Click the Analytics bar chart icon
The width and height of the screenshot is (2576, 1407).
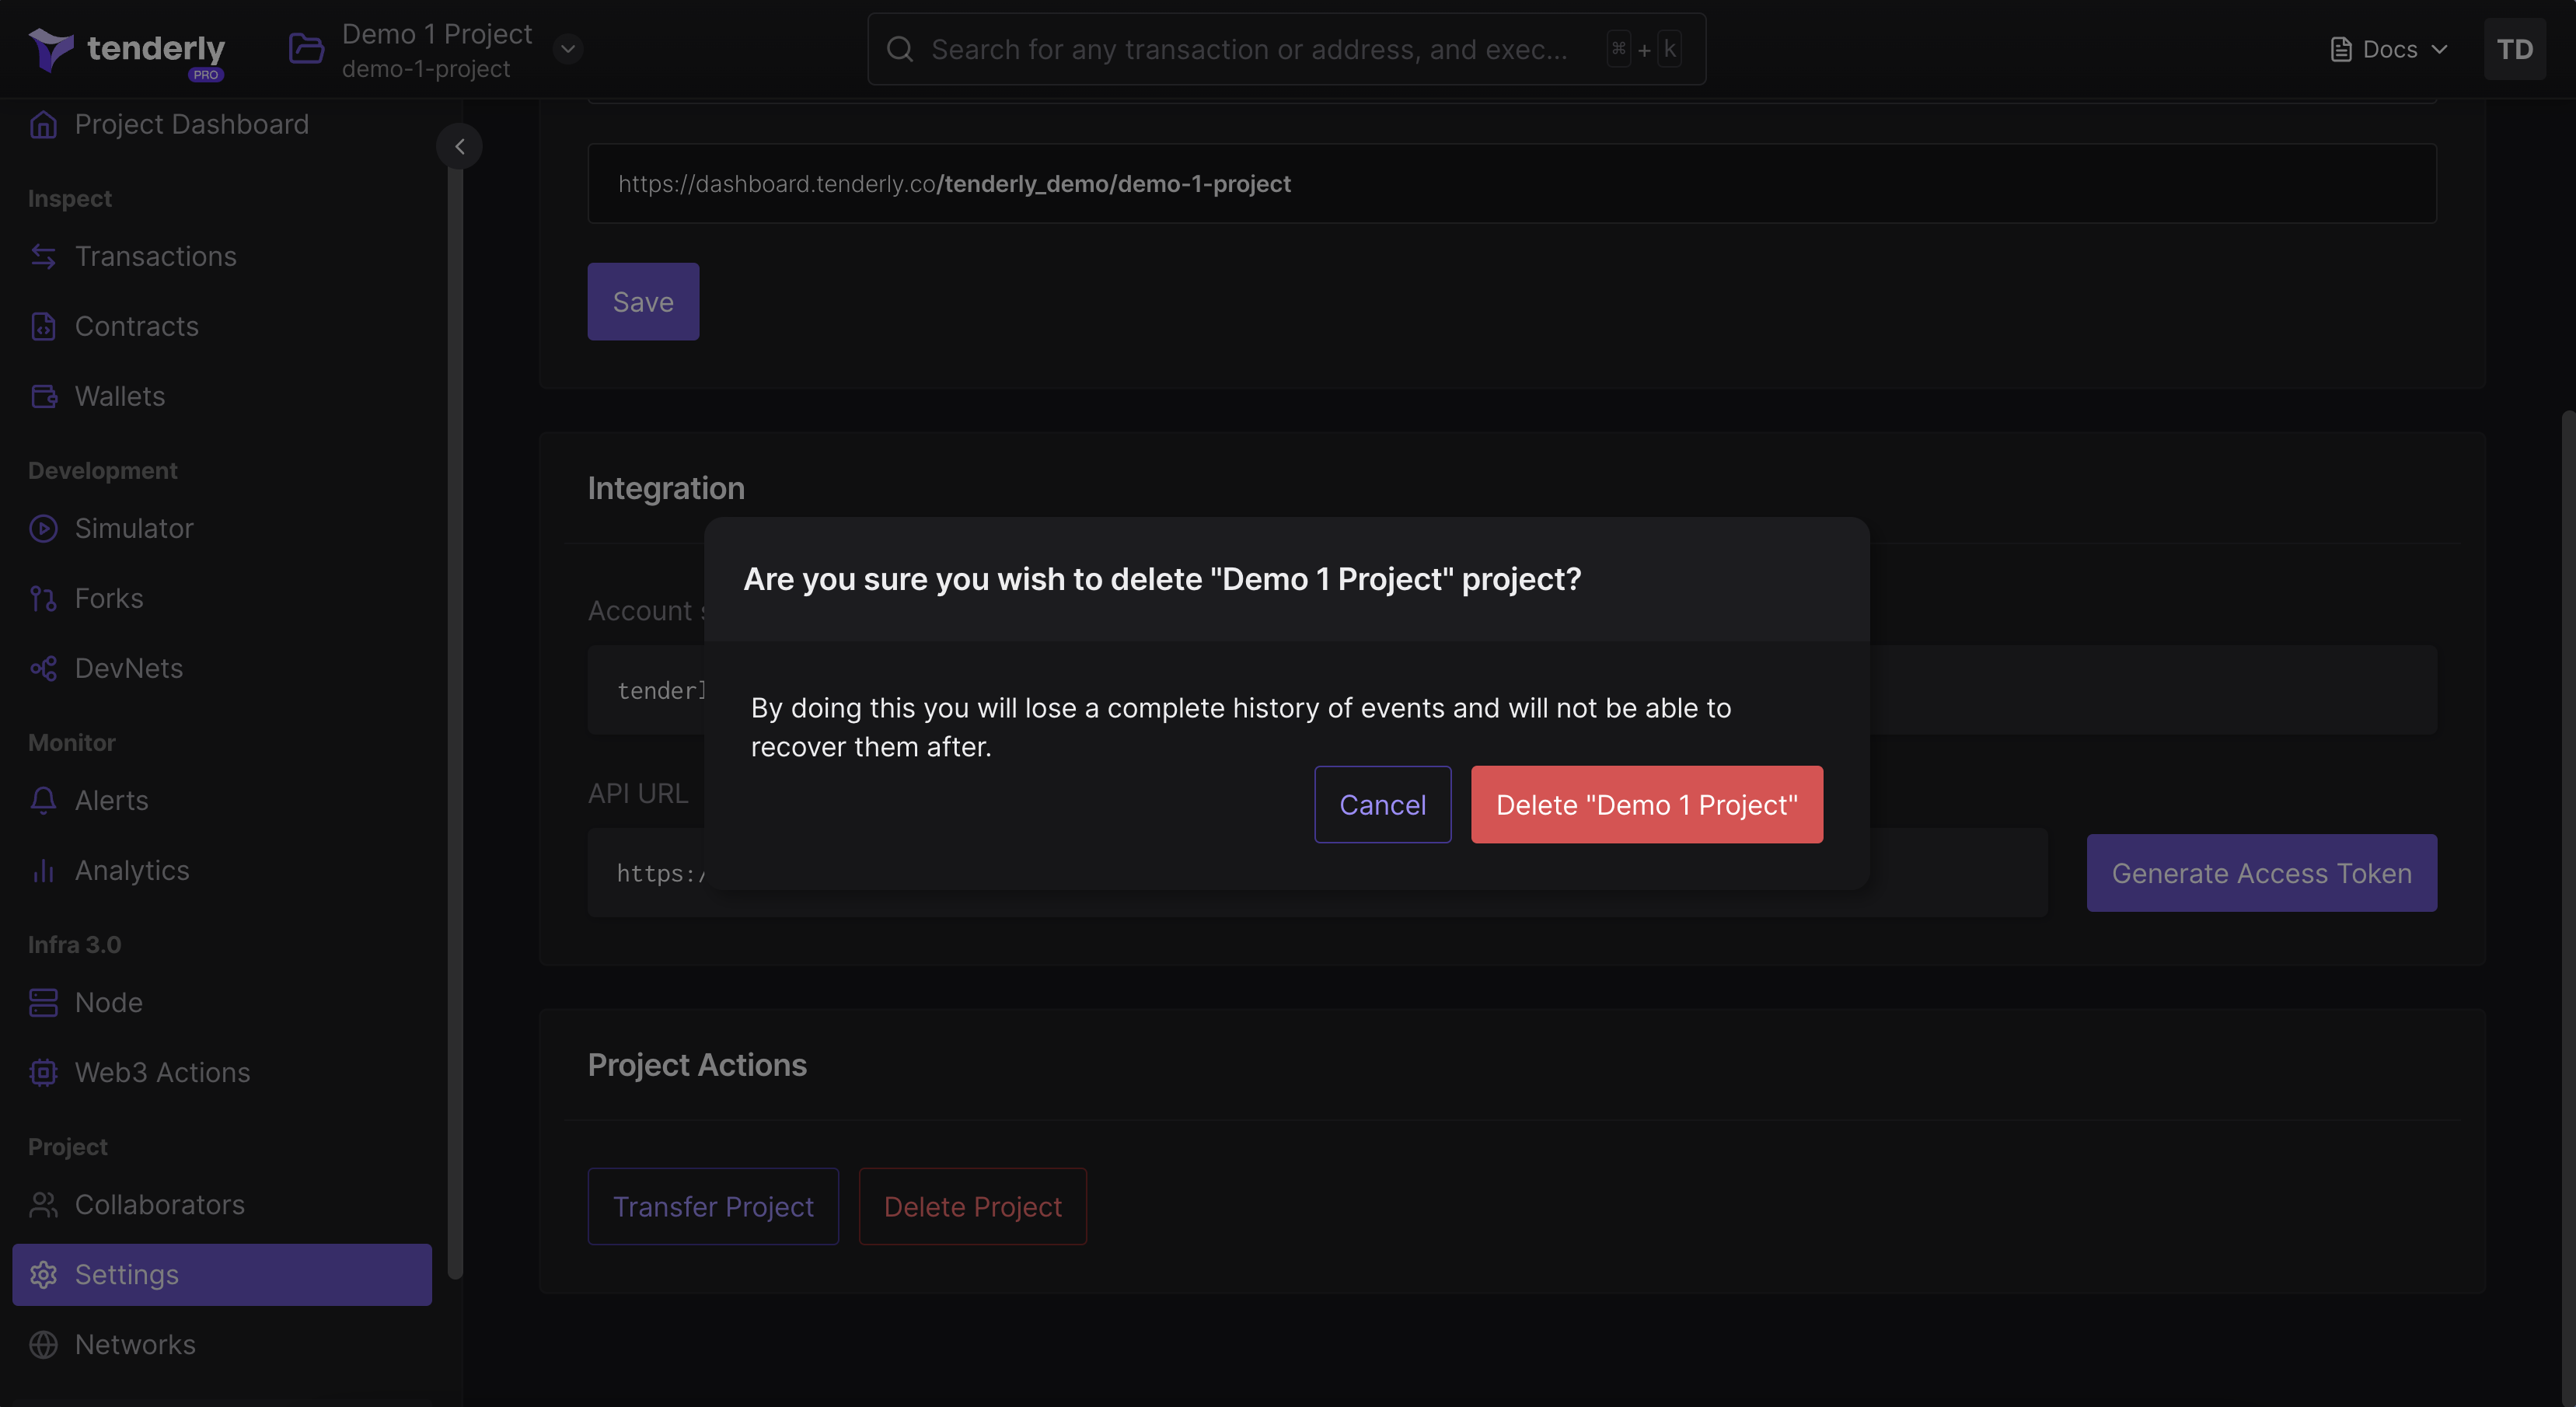43,870
